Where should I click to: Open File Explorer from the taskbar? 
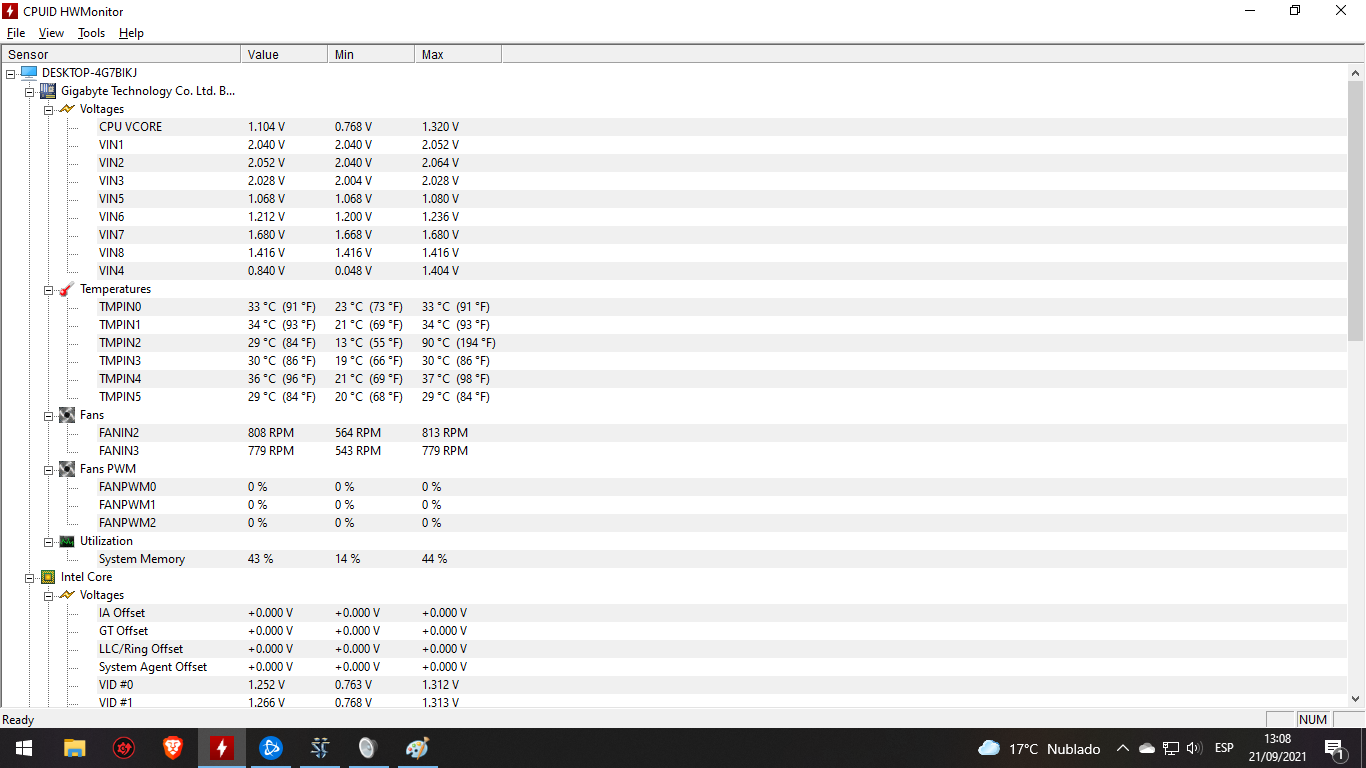click(x=75, y=748)
